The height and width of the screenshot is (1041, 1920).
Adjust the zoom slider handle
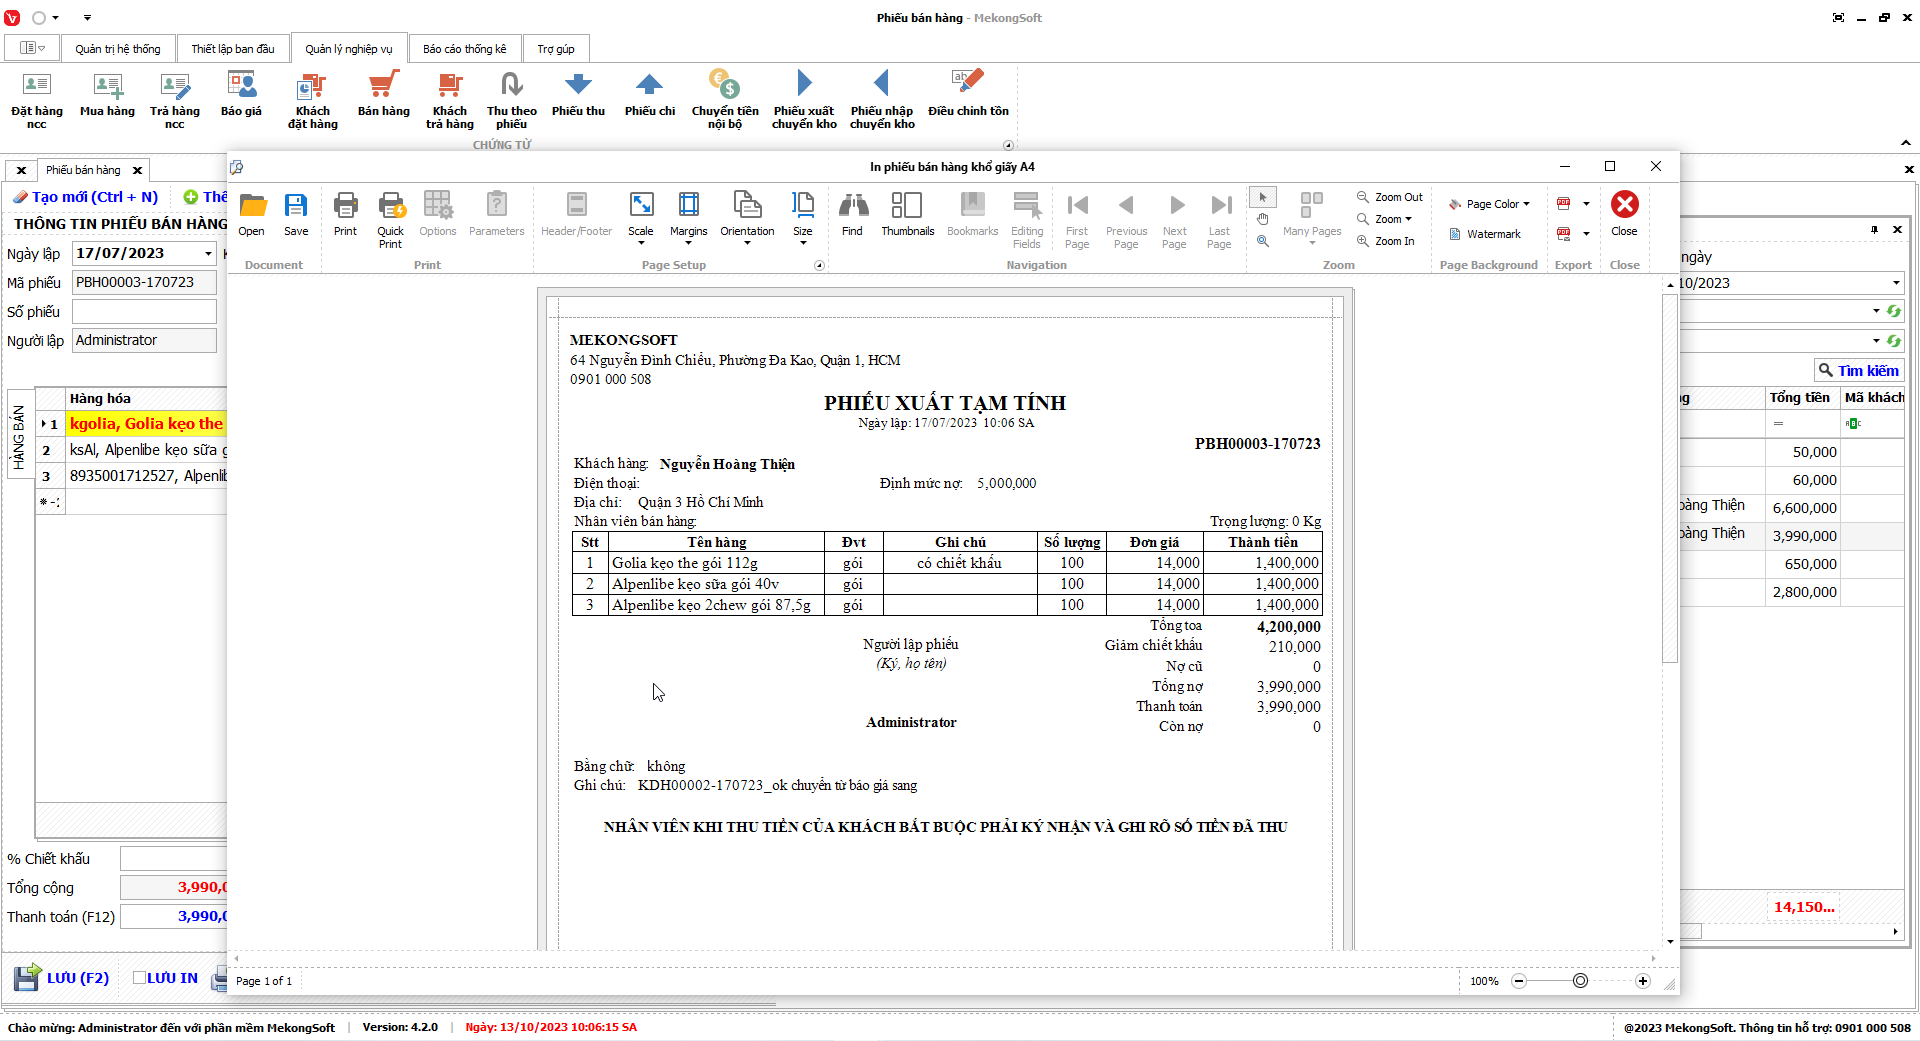tap(1580, 981)
